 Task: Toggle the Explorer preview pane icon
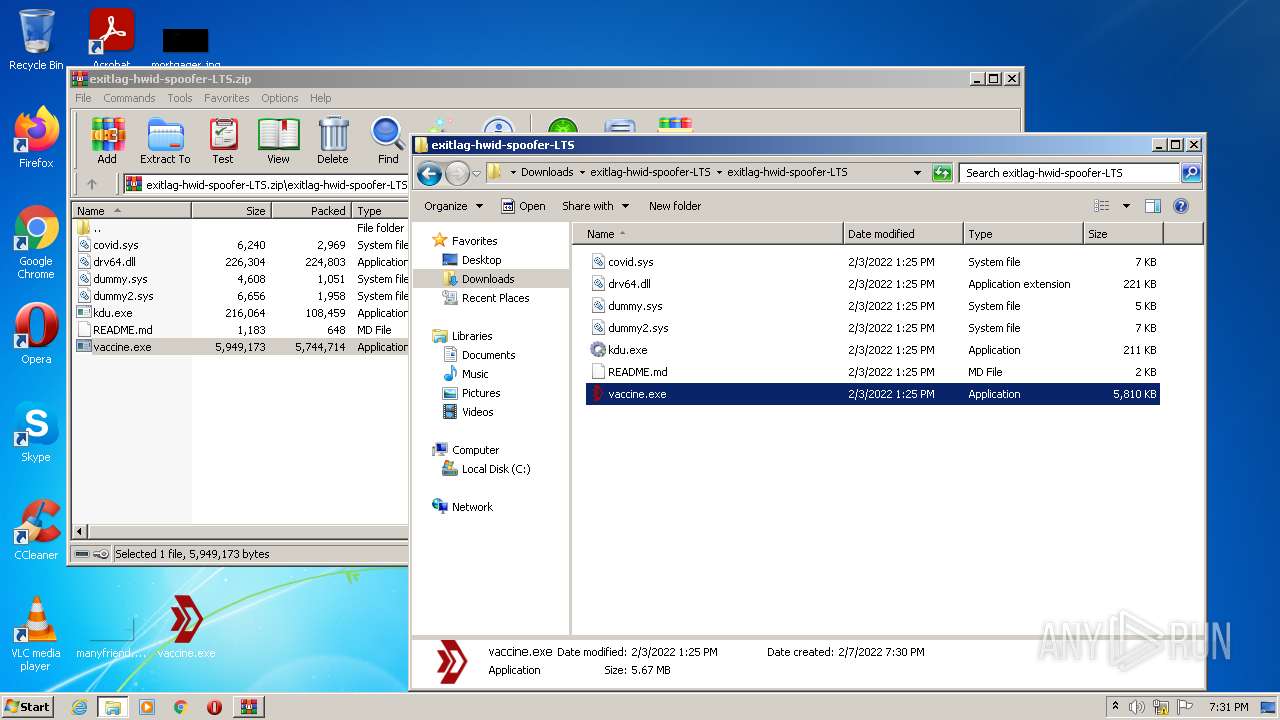tap(1152, 206)
